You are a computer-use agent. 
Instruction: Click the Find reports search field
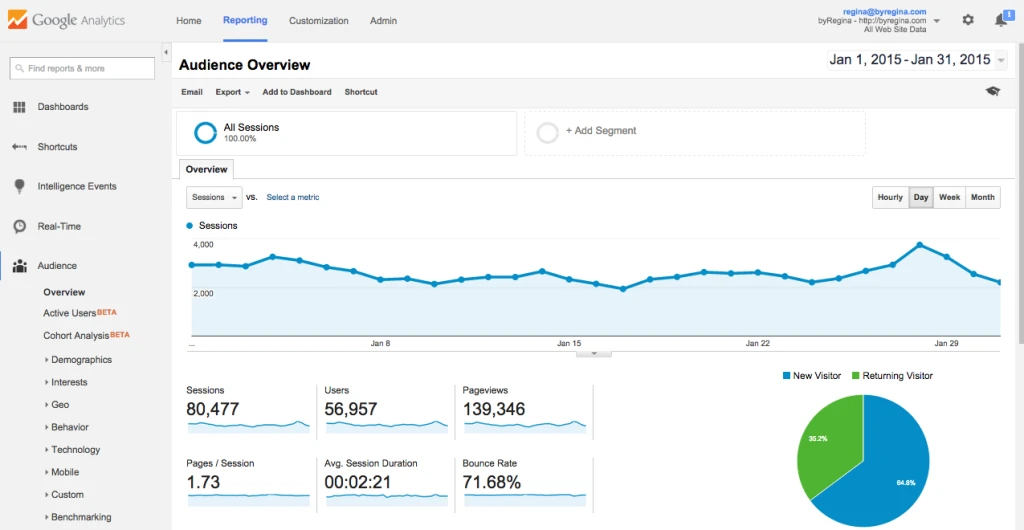coord(82,69)
